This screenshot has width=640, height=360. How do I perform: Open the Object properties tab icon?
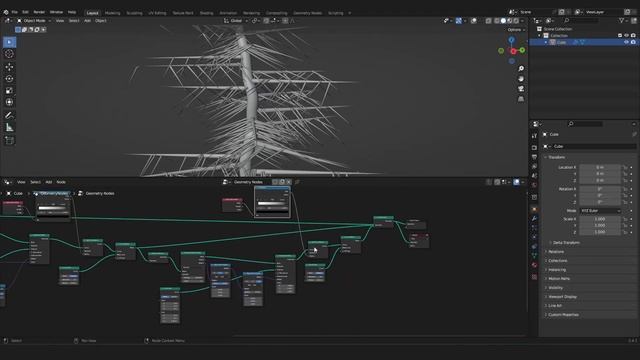pyautogui.click(x=534, y=209)
